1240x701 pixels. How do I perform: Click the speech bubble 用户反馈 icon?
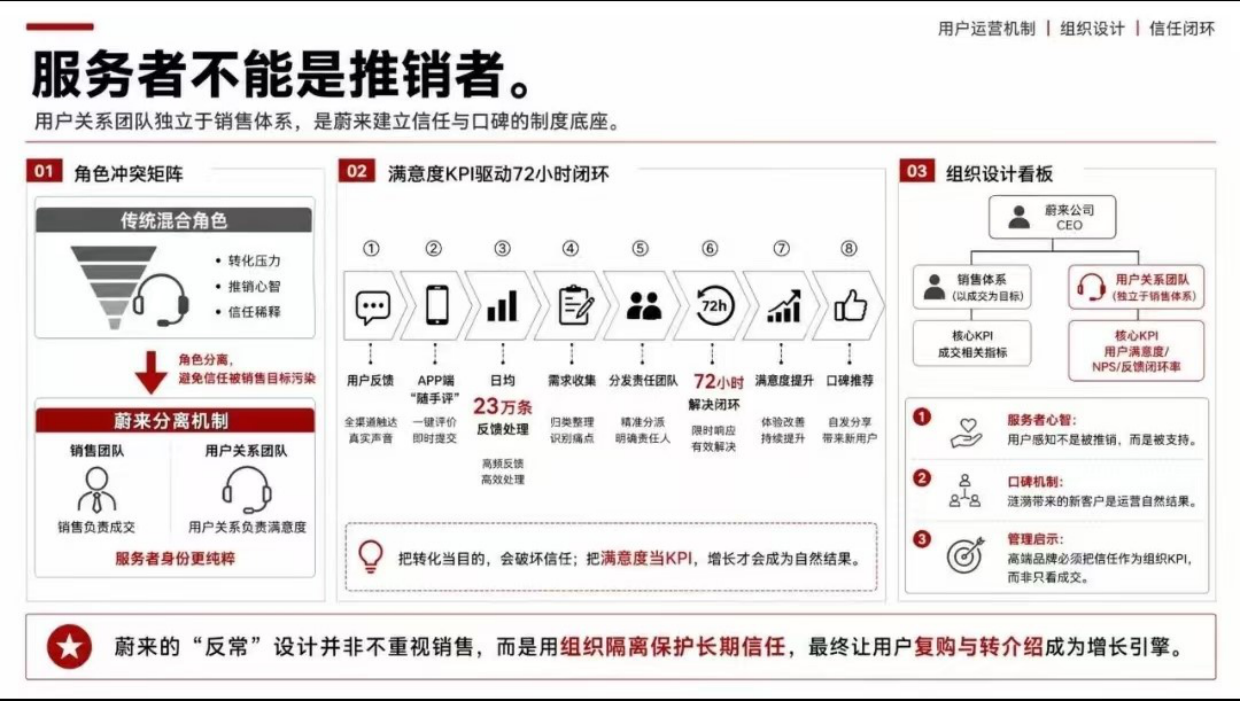(373, 305)
